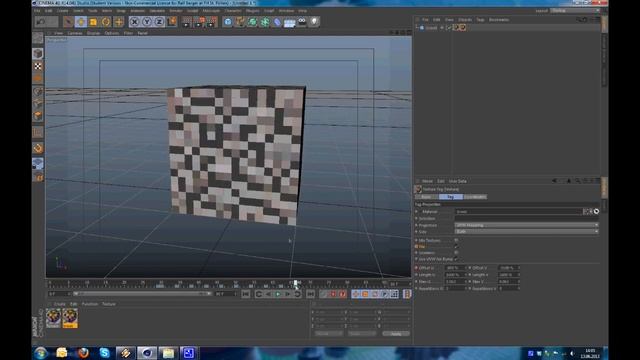The image size is (640, 360).
Task: Click timeline preview range slider bar
Action: click(x=142, y=293)
